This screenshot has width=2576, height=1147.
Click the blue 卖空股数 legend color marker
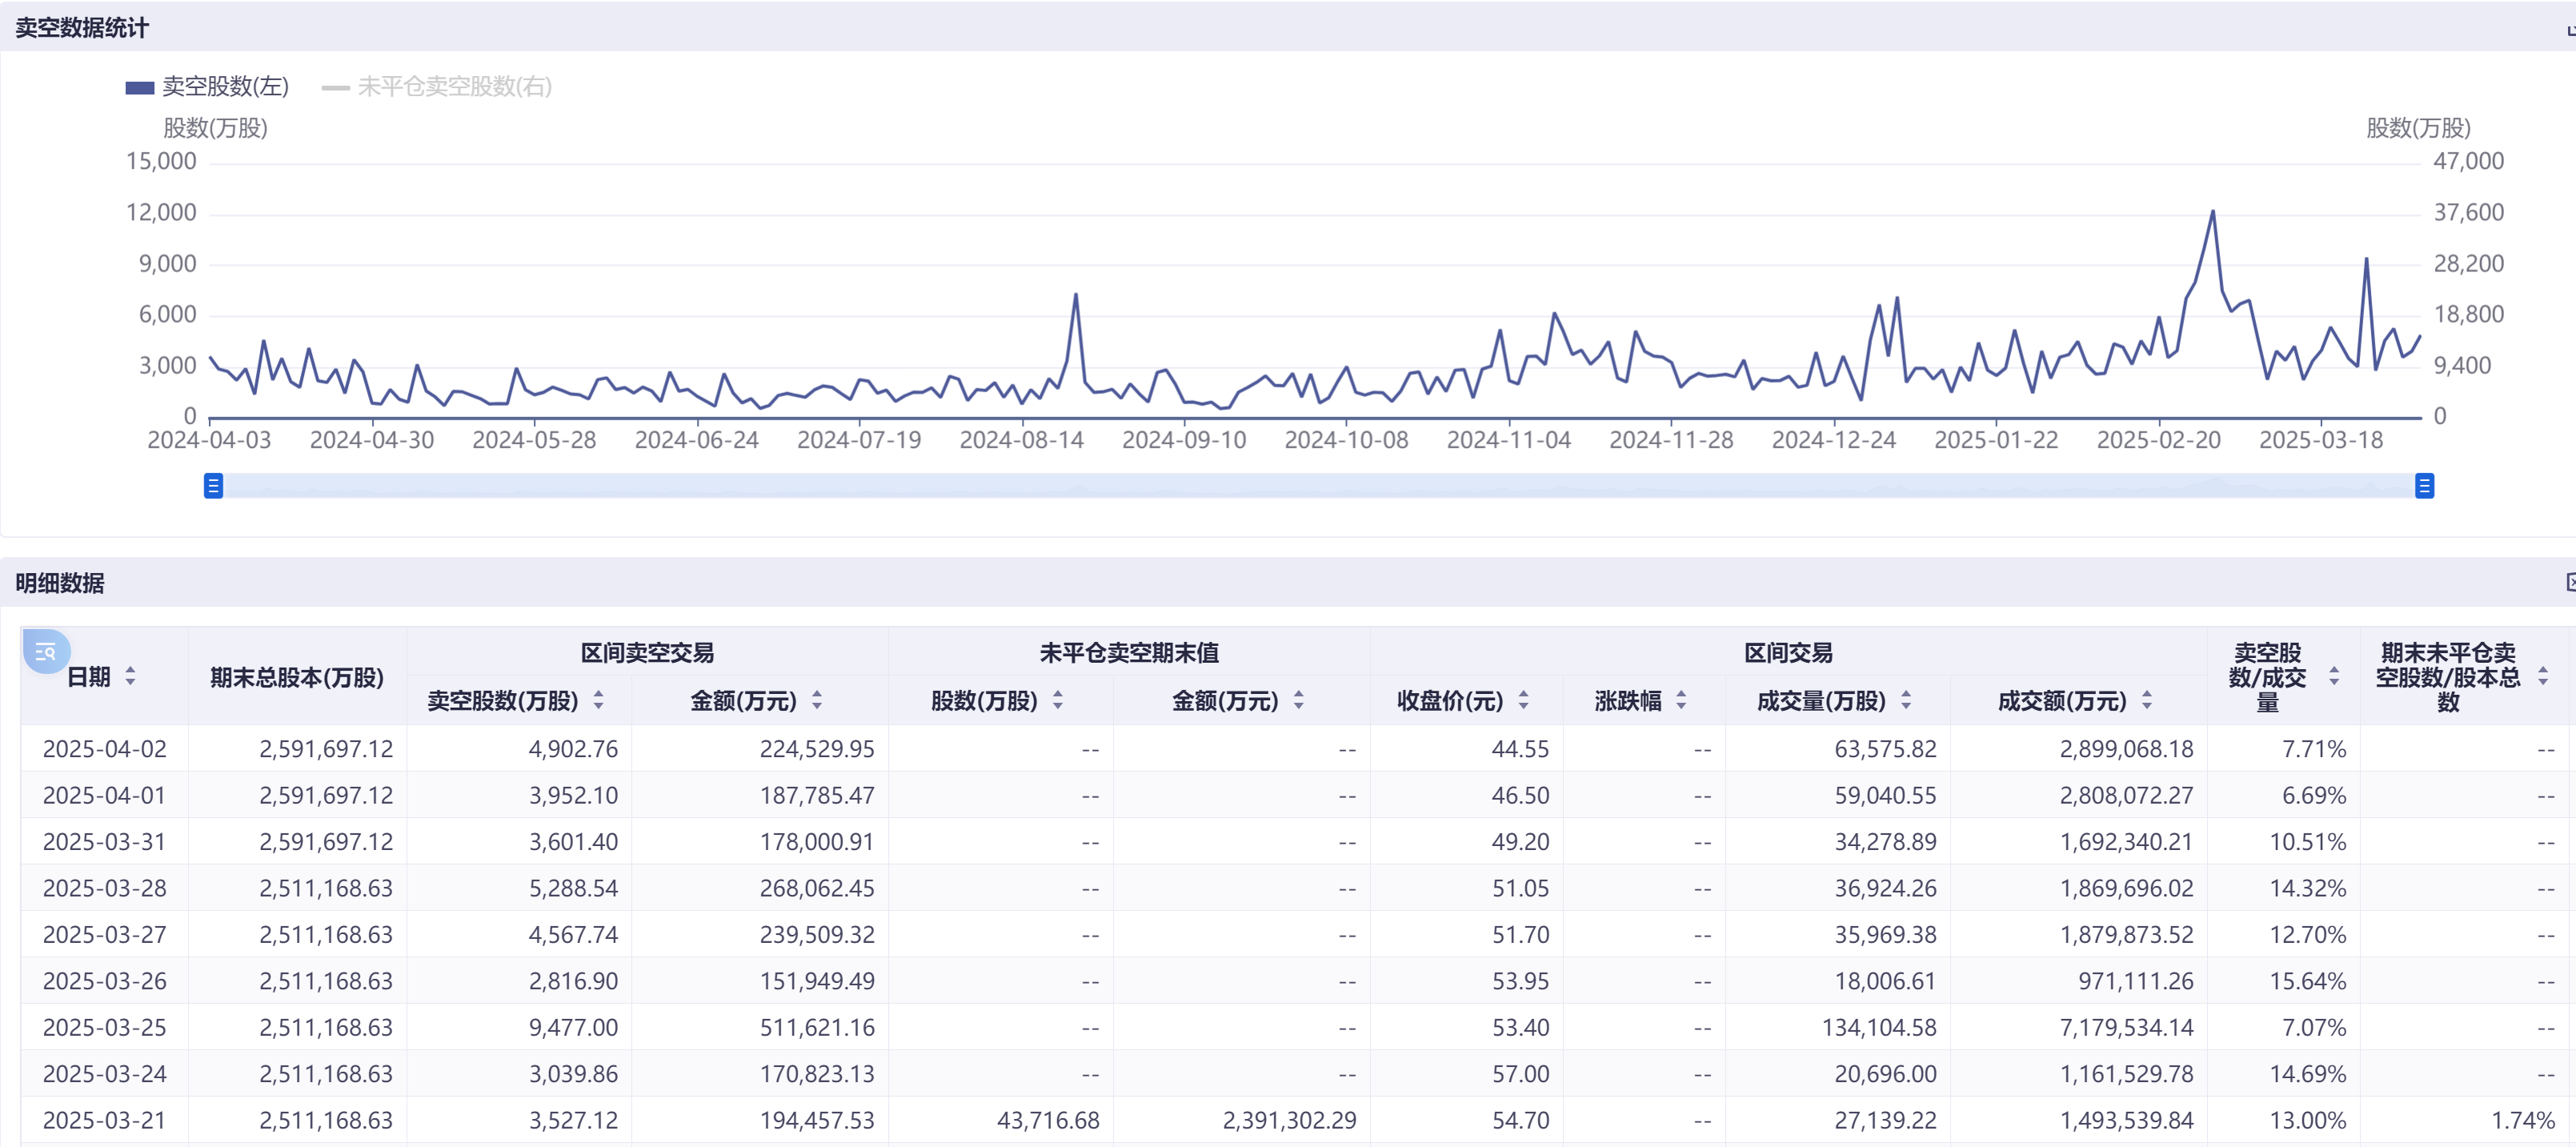pos(139,88)
